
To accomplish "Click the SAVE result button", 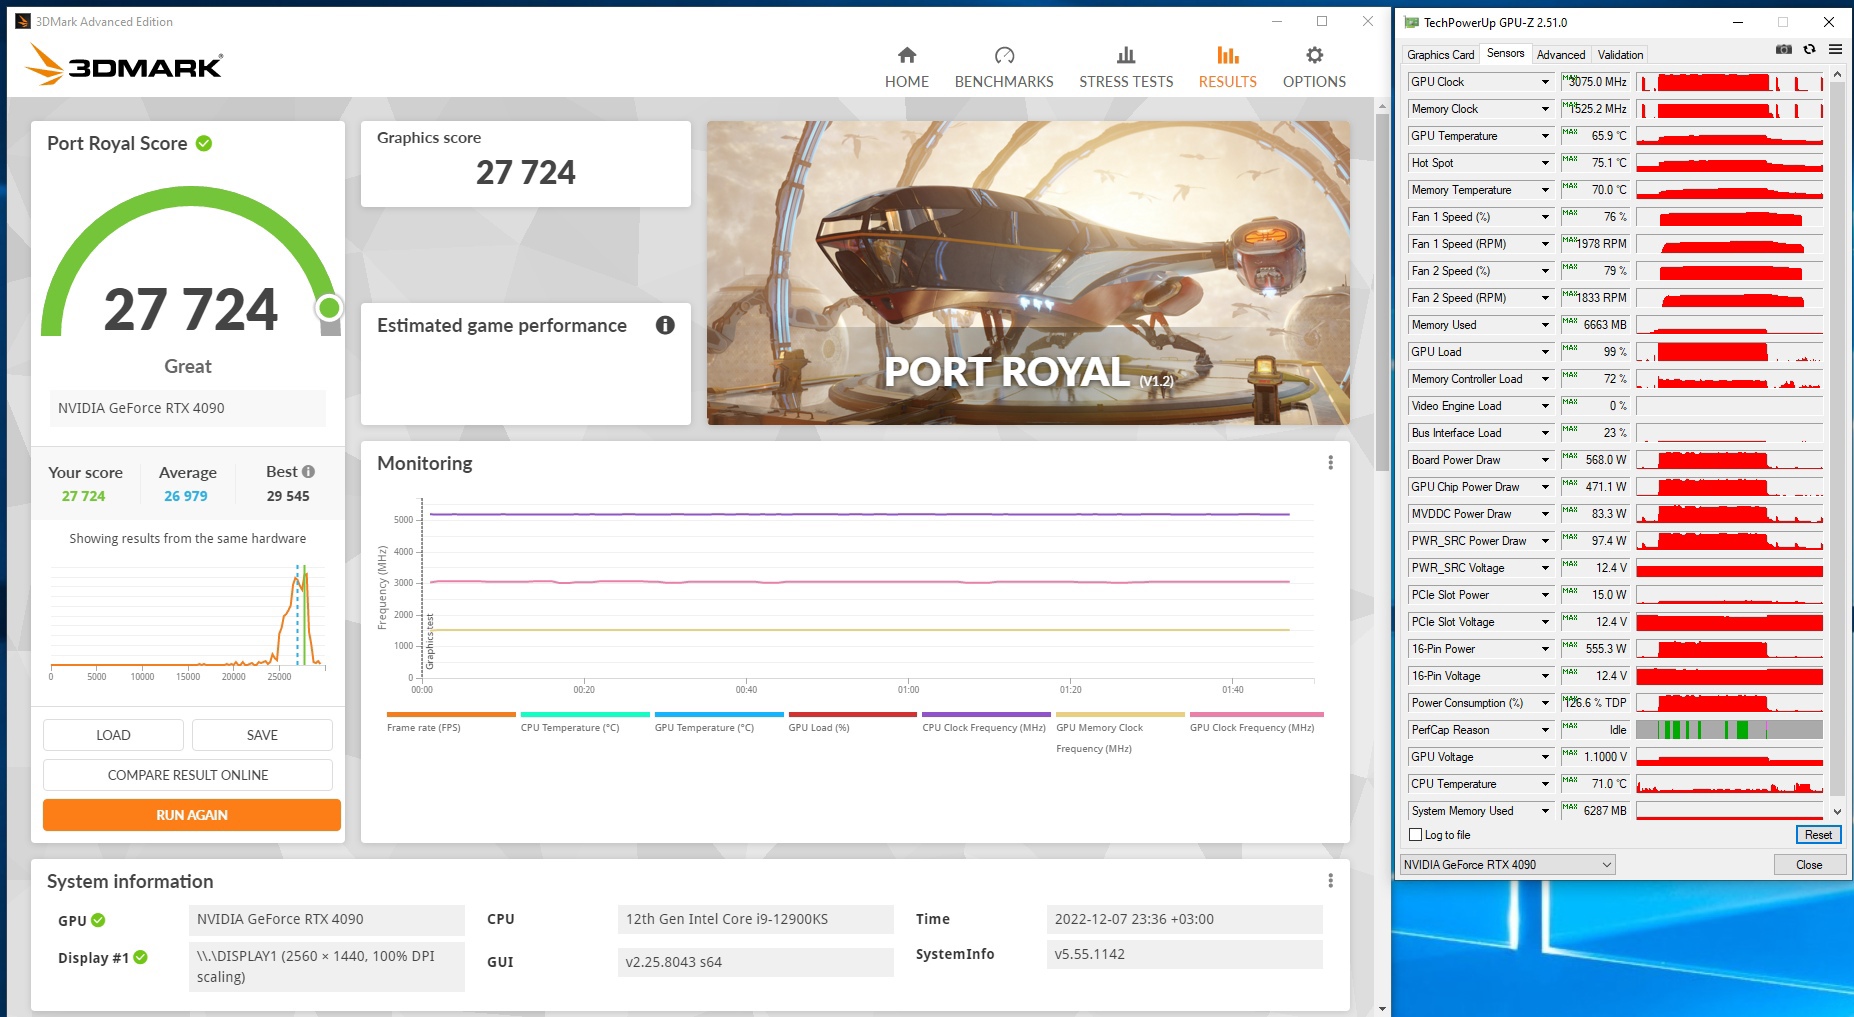I will click(x=262, y=735).
